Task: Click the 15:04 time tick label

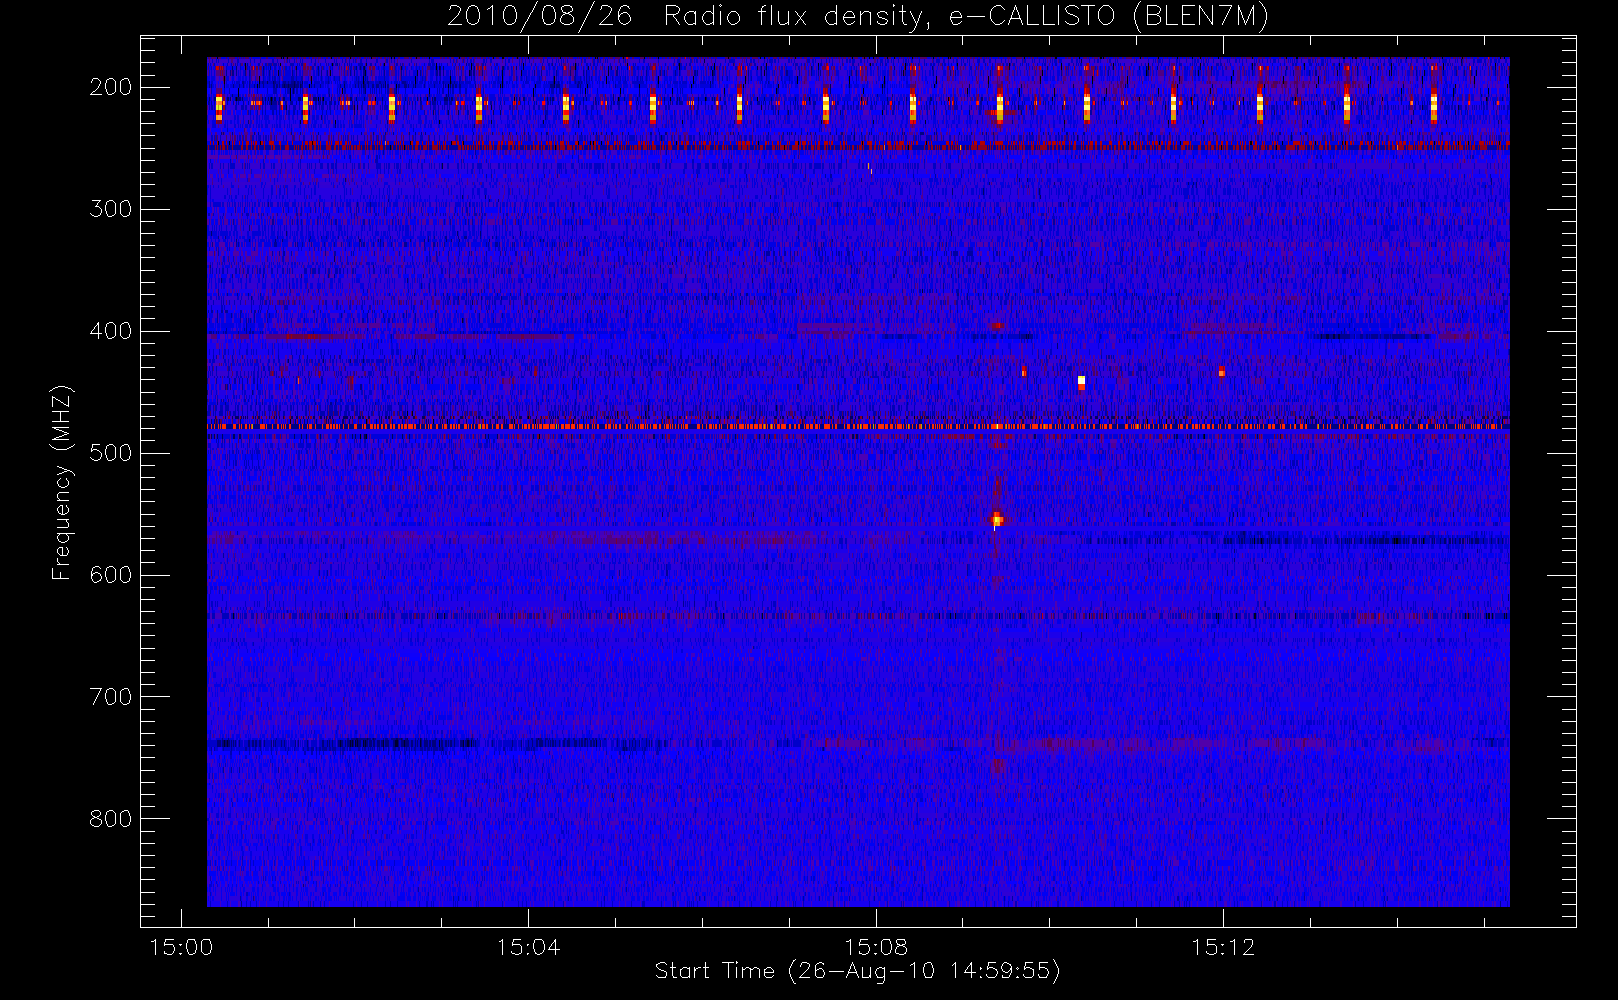Action: [528, 947]
